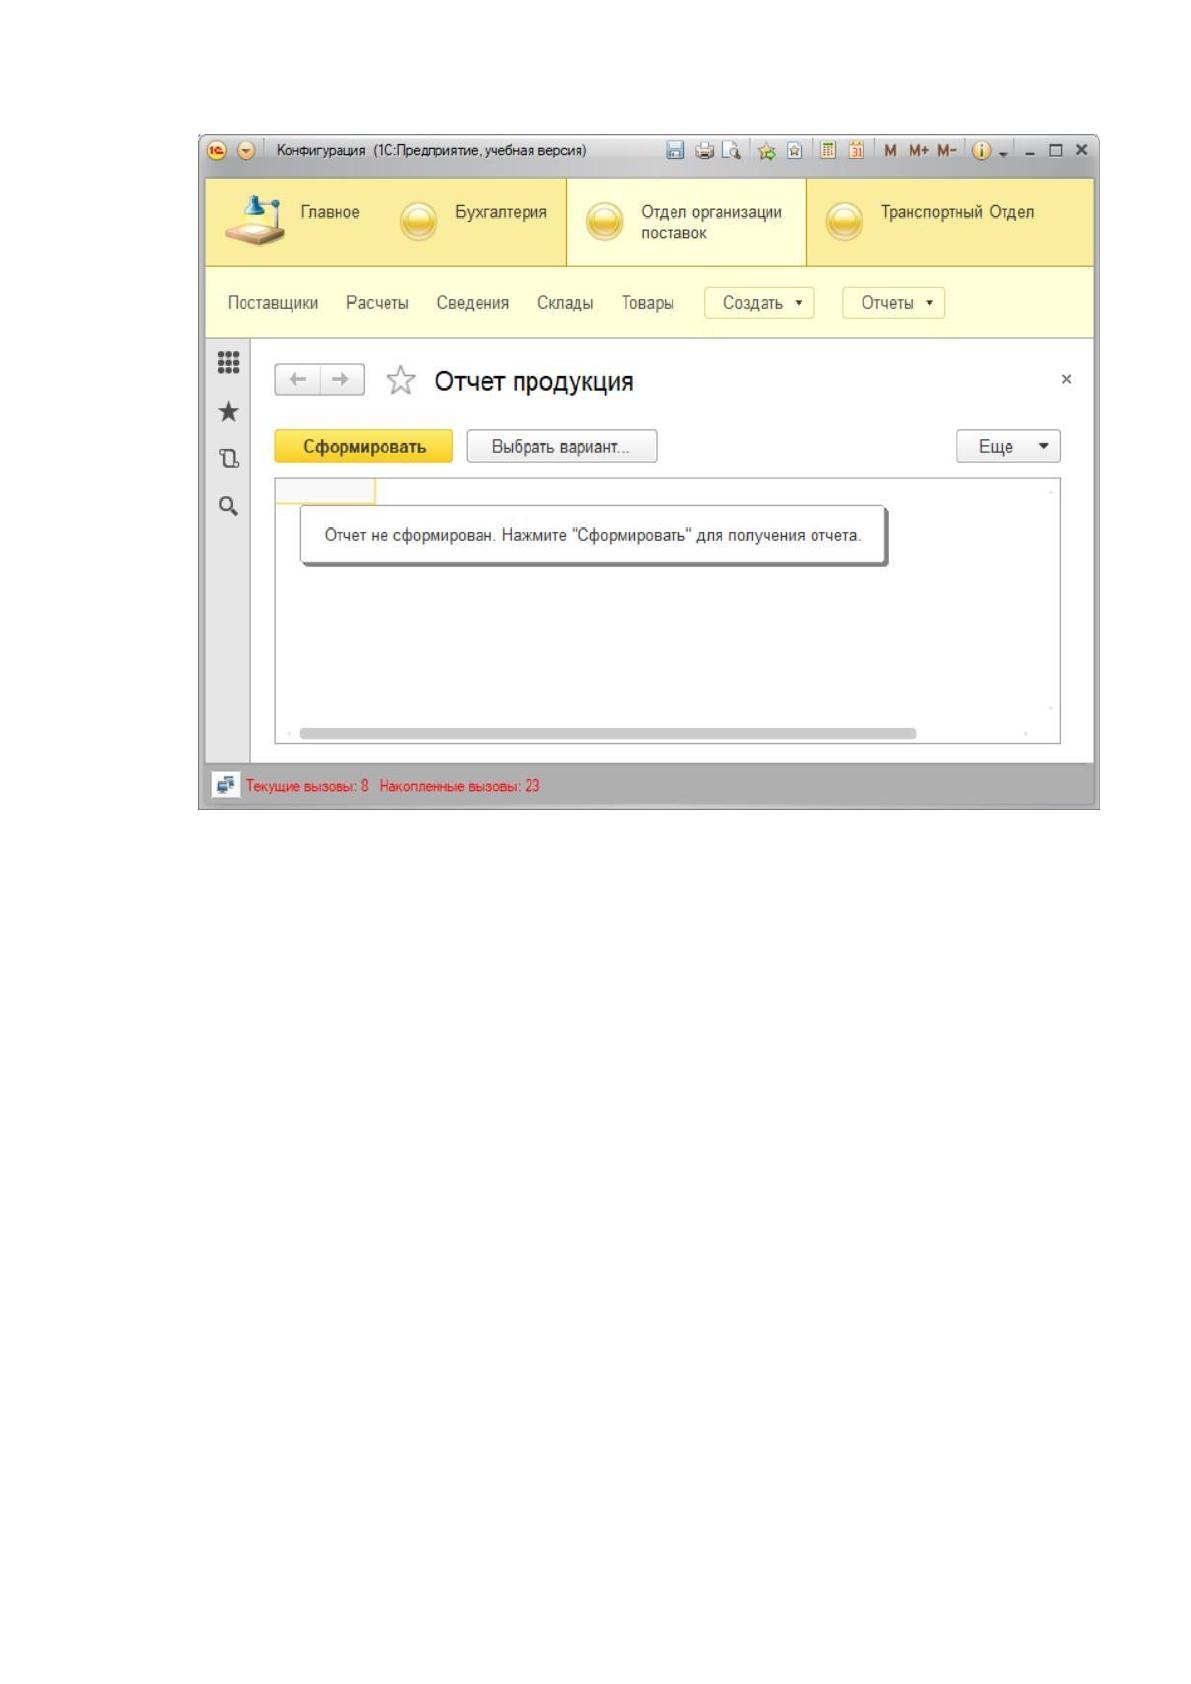
Task: Open Print Preview icon in title bar
Action: pyautogui.click(x=732, y=151)
